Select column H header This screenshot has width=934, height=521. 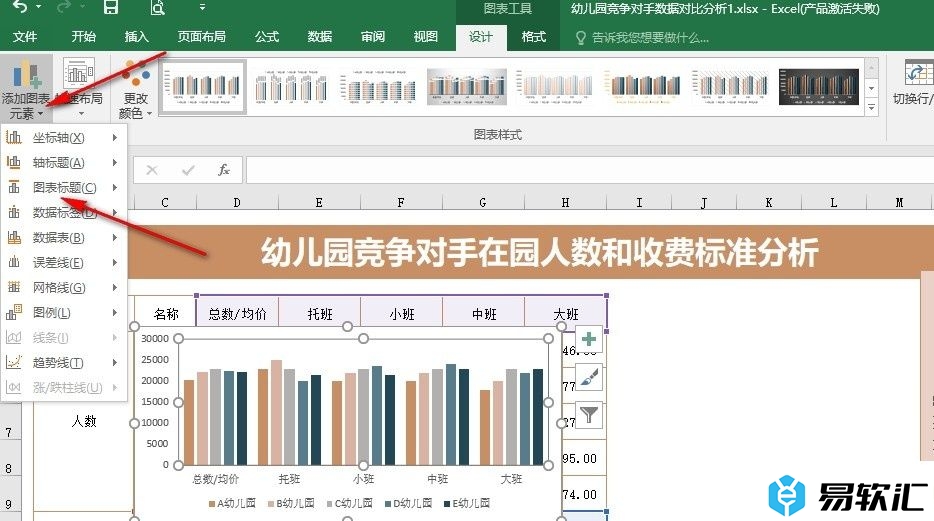[565, 202]
